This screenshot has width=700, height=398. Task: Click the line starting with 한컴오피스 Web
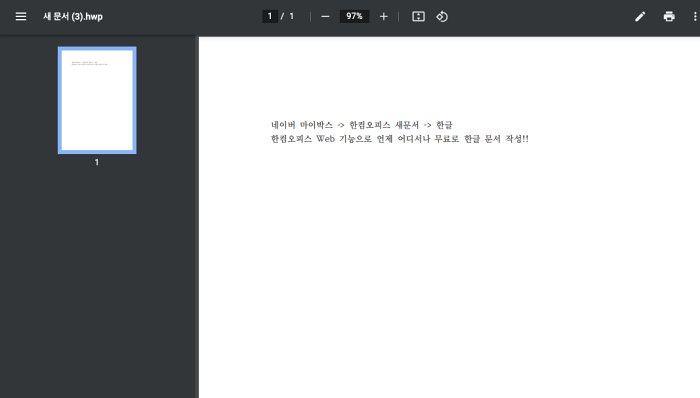coord(400,139)
